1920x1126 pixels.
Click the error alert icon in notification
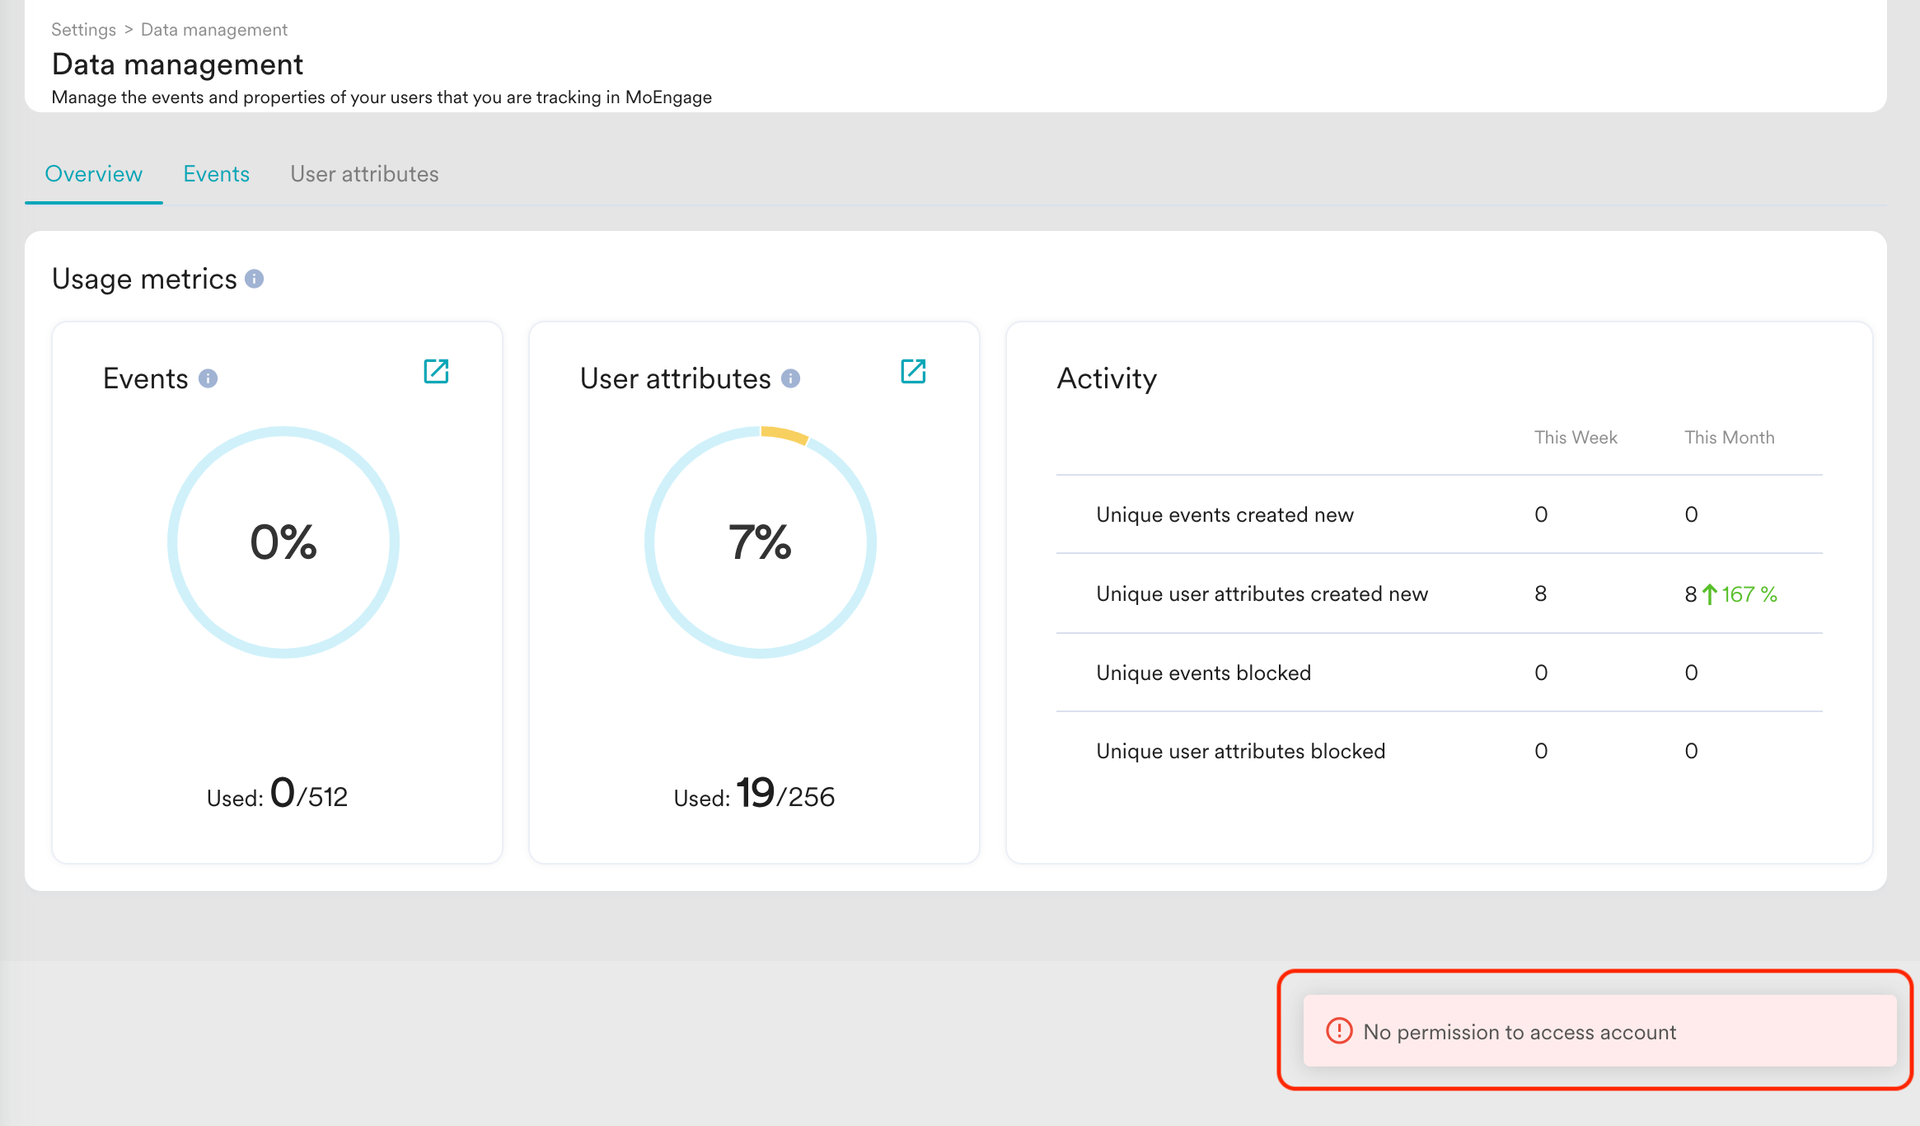click(1339, 1031)
